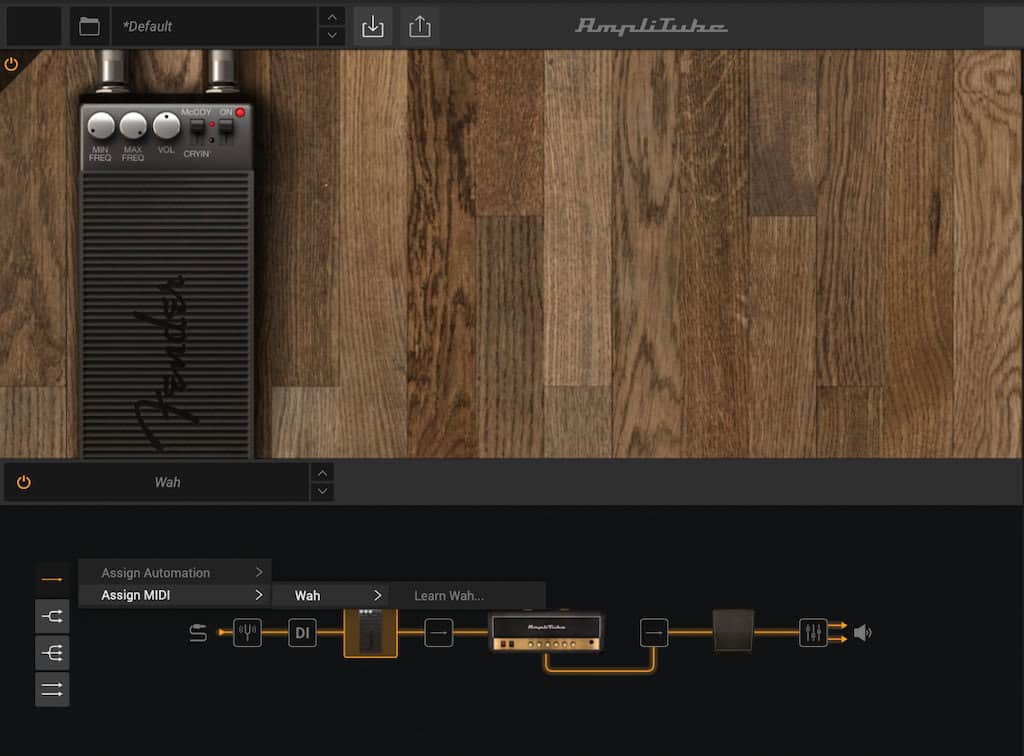Screen dimensions: 1024x756
Task: Select the DI block in signal chain
Action: coord(302,632)
